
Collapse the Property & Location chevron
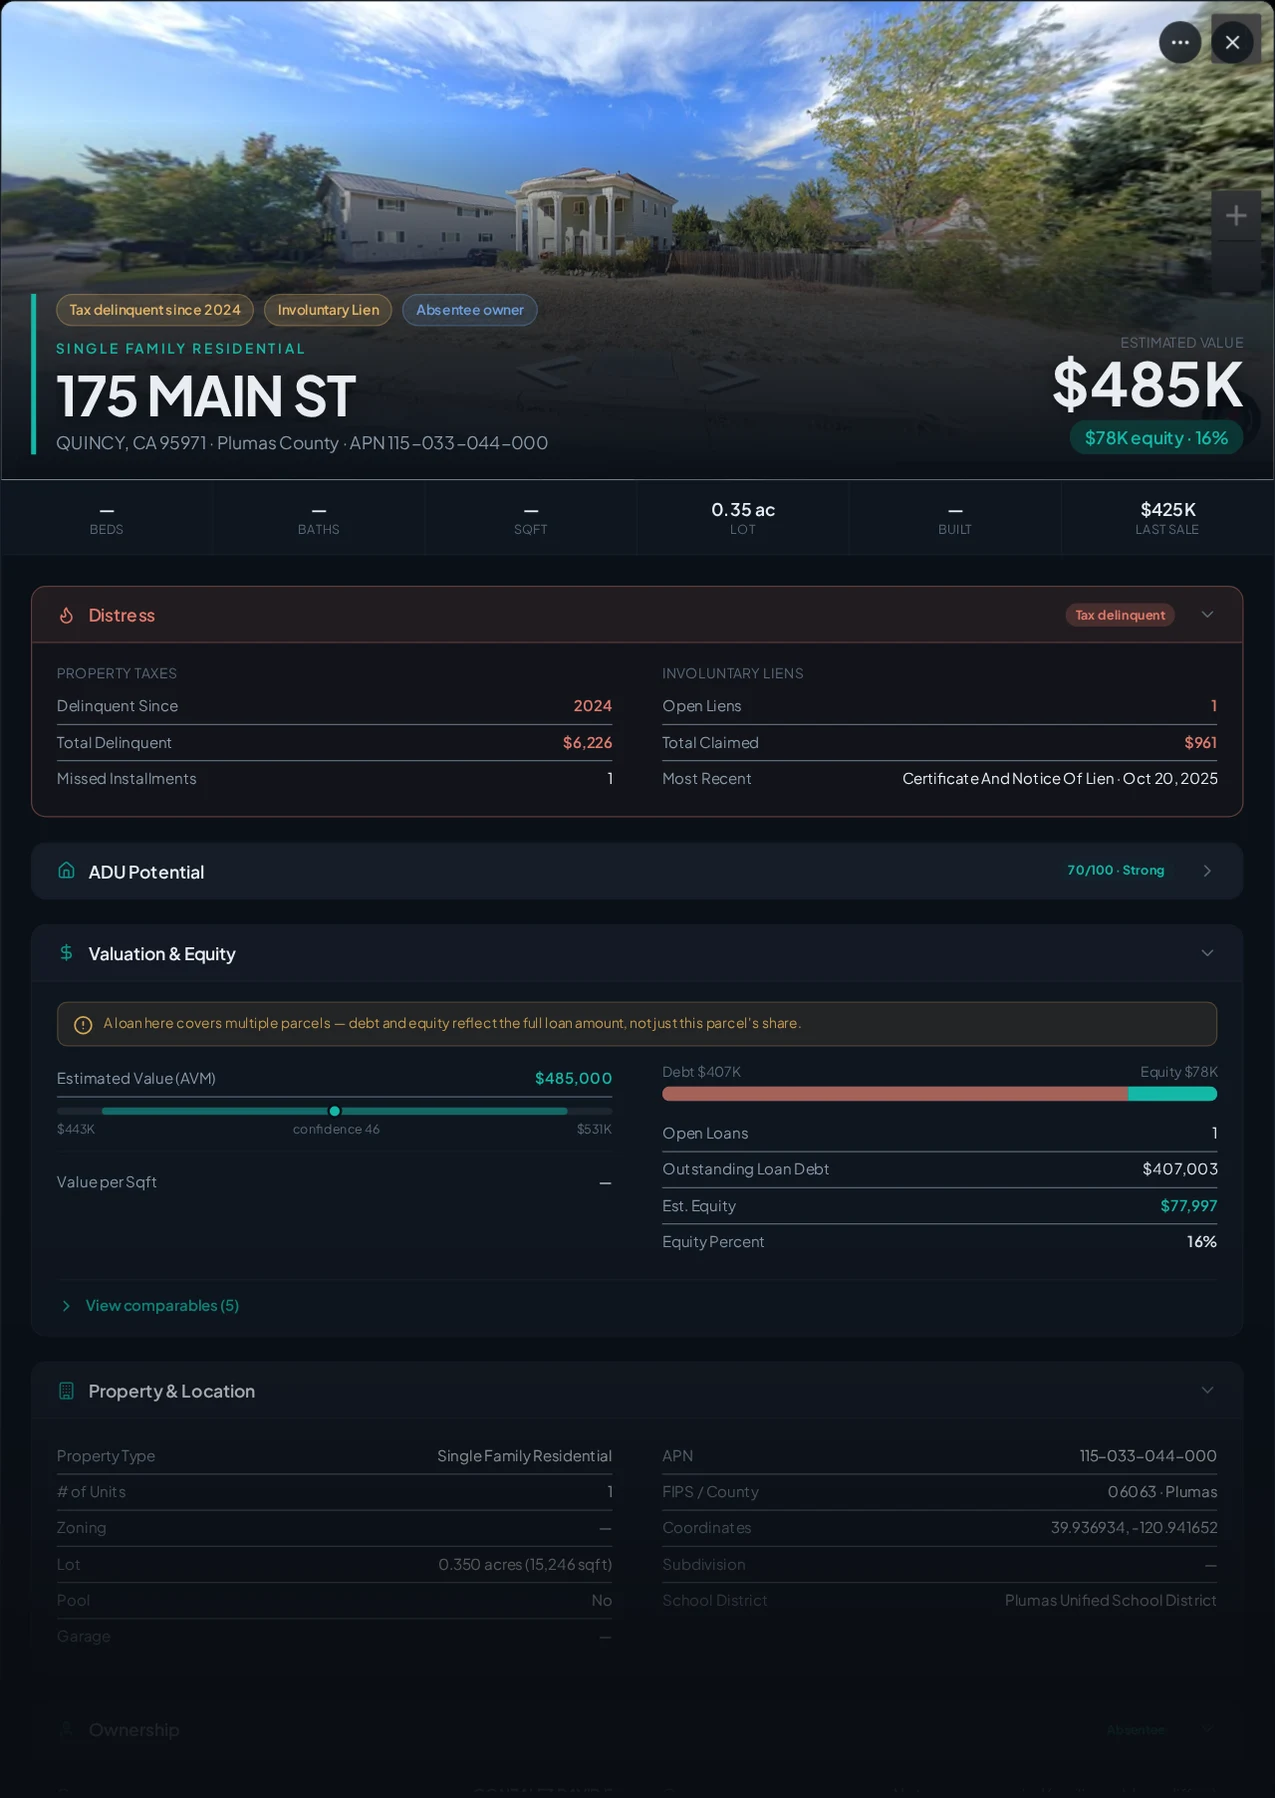point(1207,1390)
